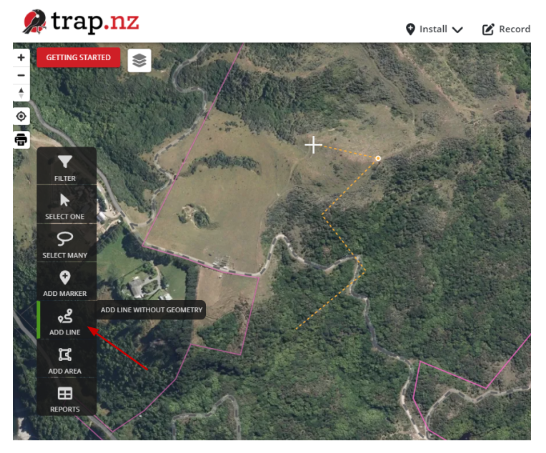Print the current map view
Viewport: 546px width, 453px height.
click(x=21, y=140)
